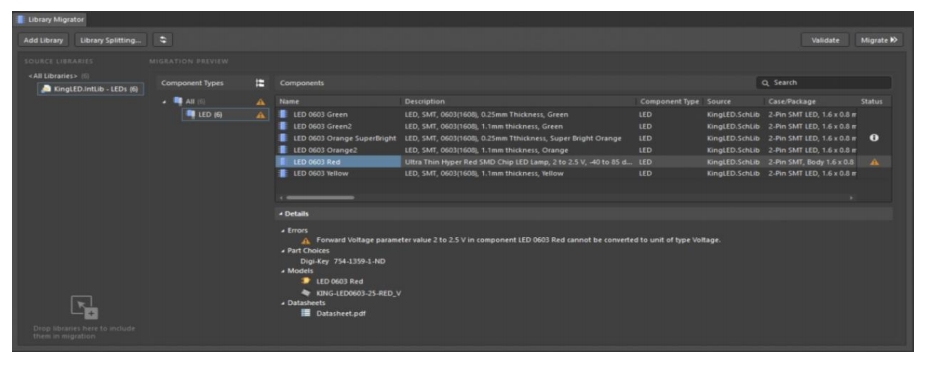Viewport: 939px width, 385px height.
Task: Click the swap arrows toolbar icon
Action: [x=163, y=40]
